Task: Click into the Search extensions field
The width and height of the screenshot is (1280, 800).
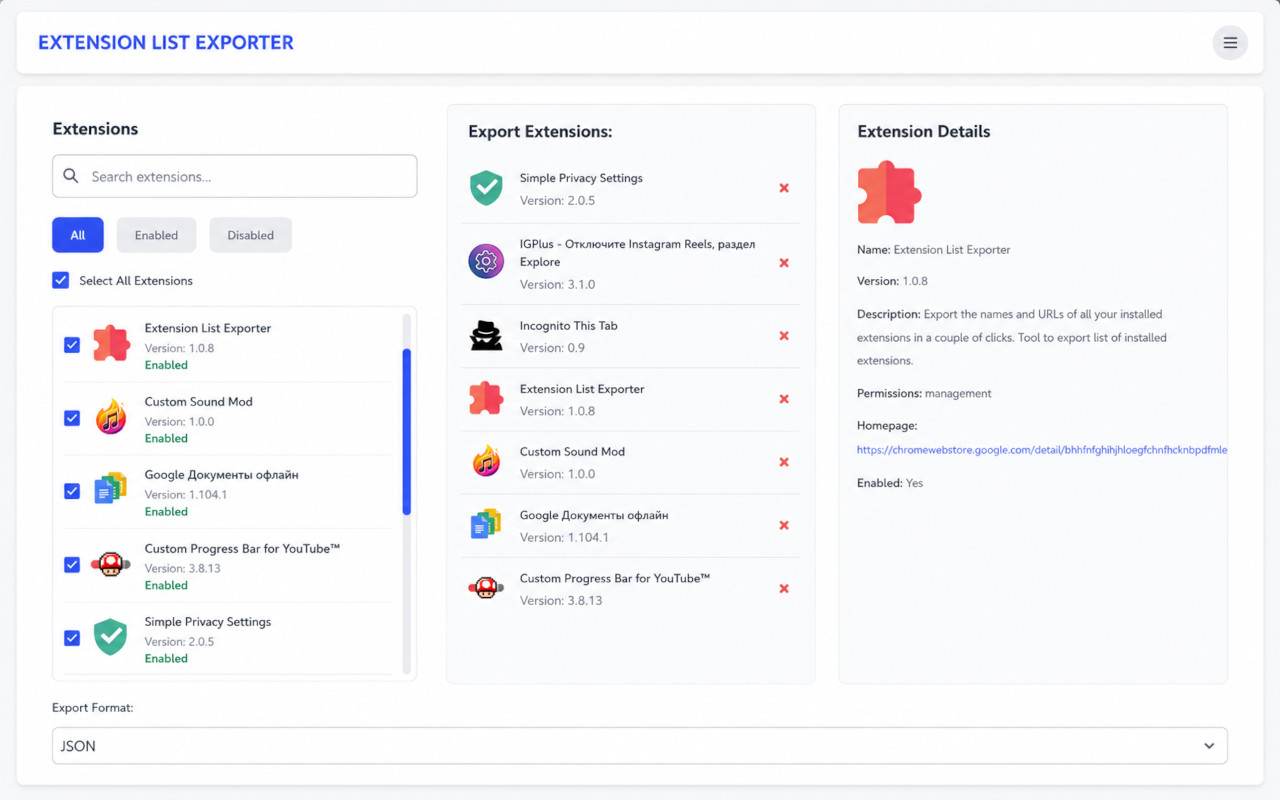Action: click(235, 176)
